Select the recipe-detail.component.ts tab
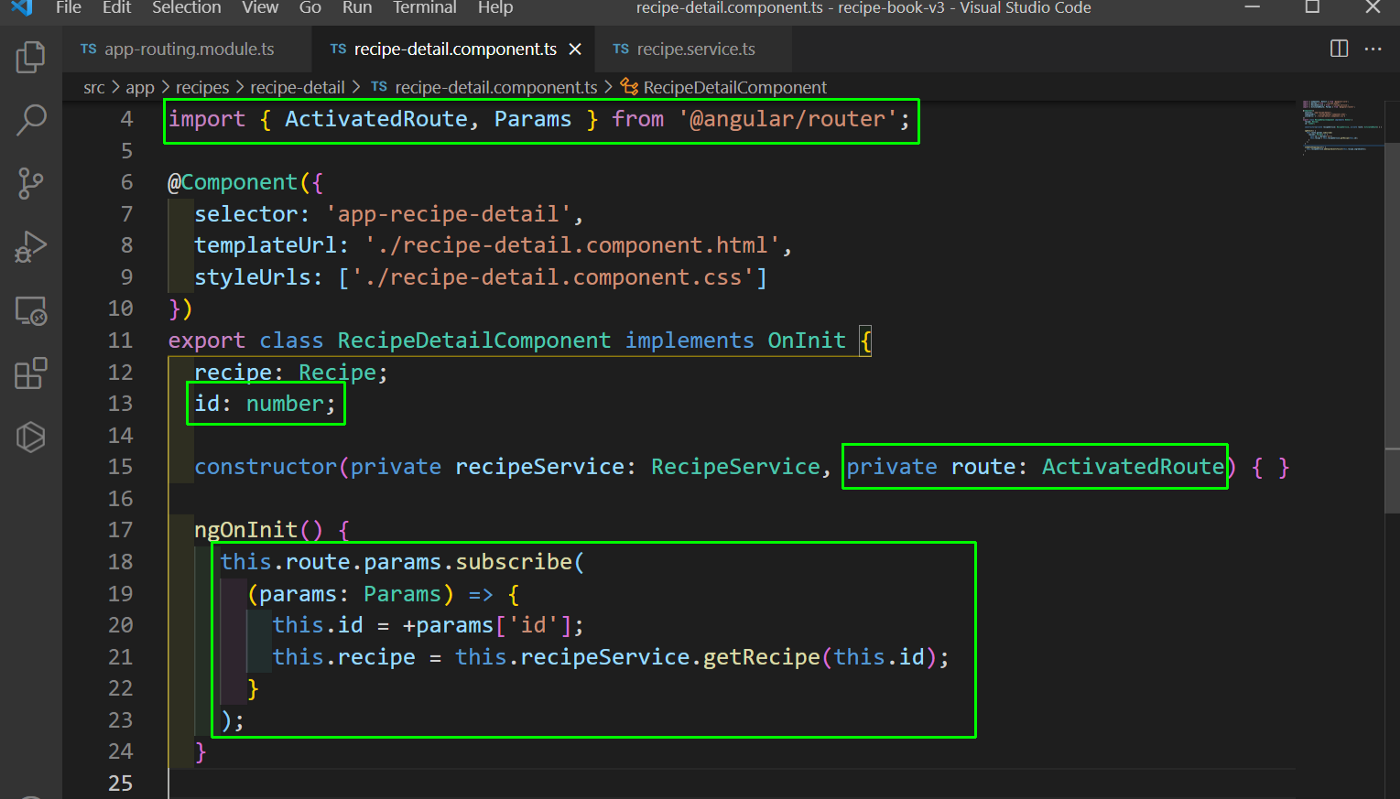 455,49
